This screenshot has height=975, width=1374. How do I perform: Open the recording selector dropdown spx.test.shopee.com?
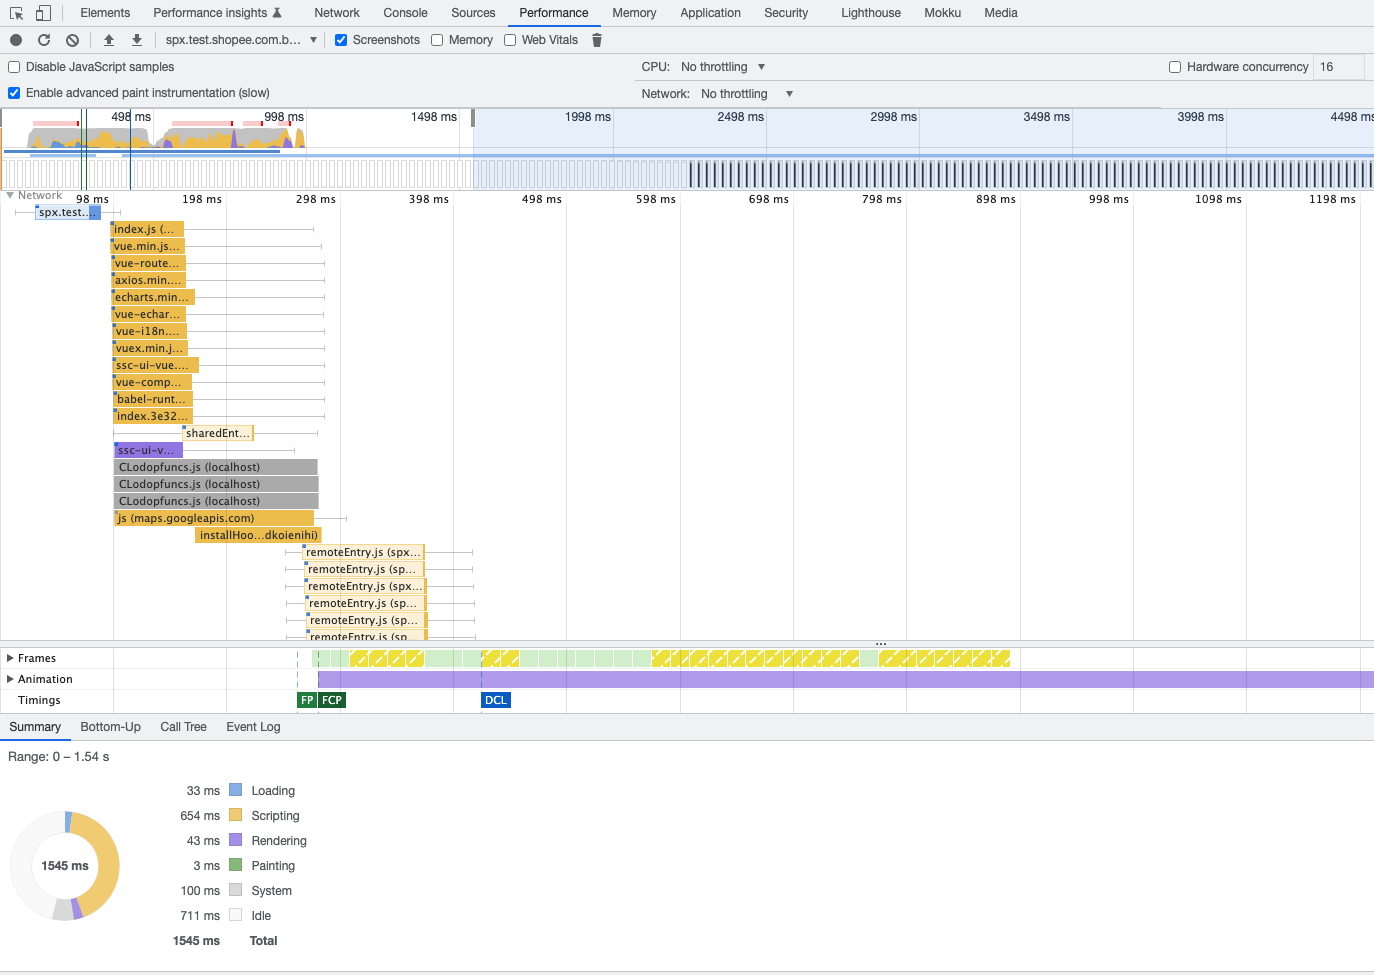(x=241, y=40)
